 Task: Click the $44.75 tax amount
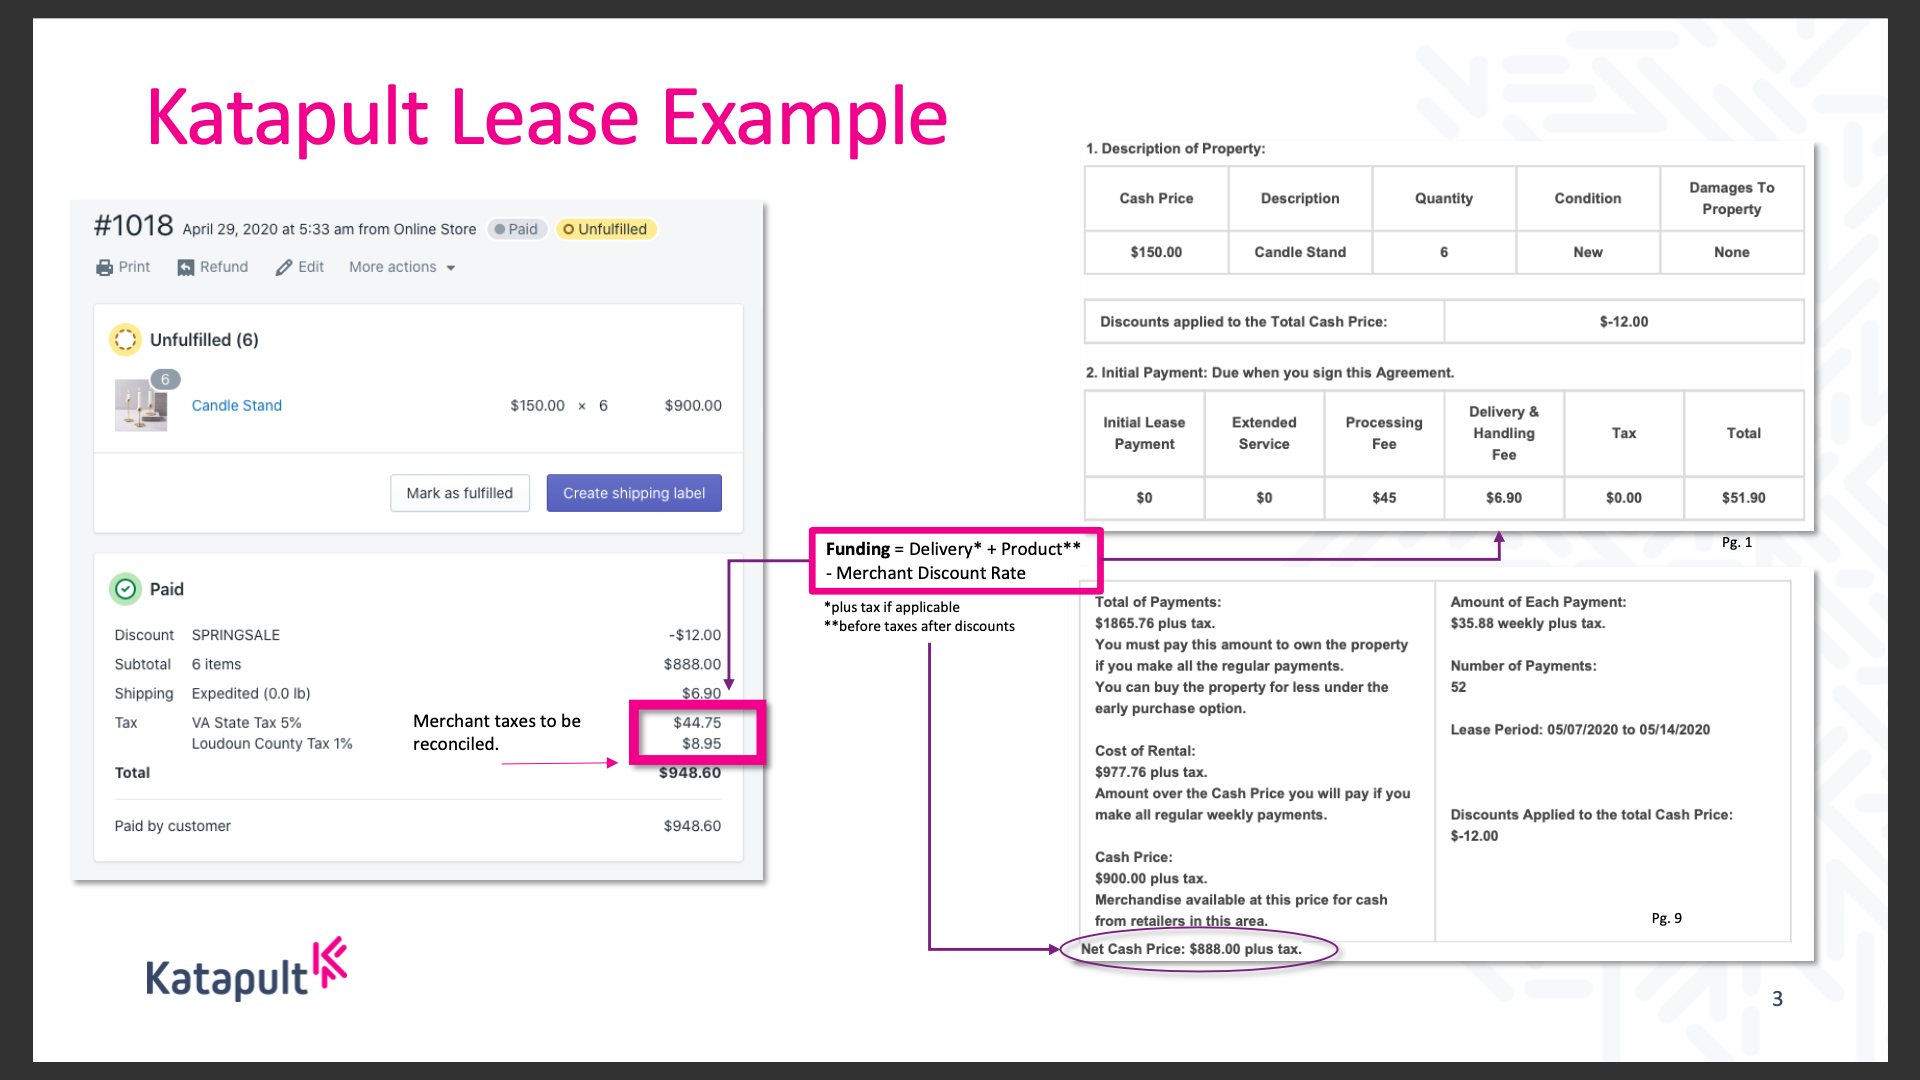tap(697, 722)
